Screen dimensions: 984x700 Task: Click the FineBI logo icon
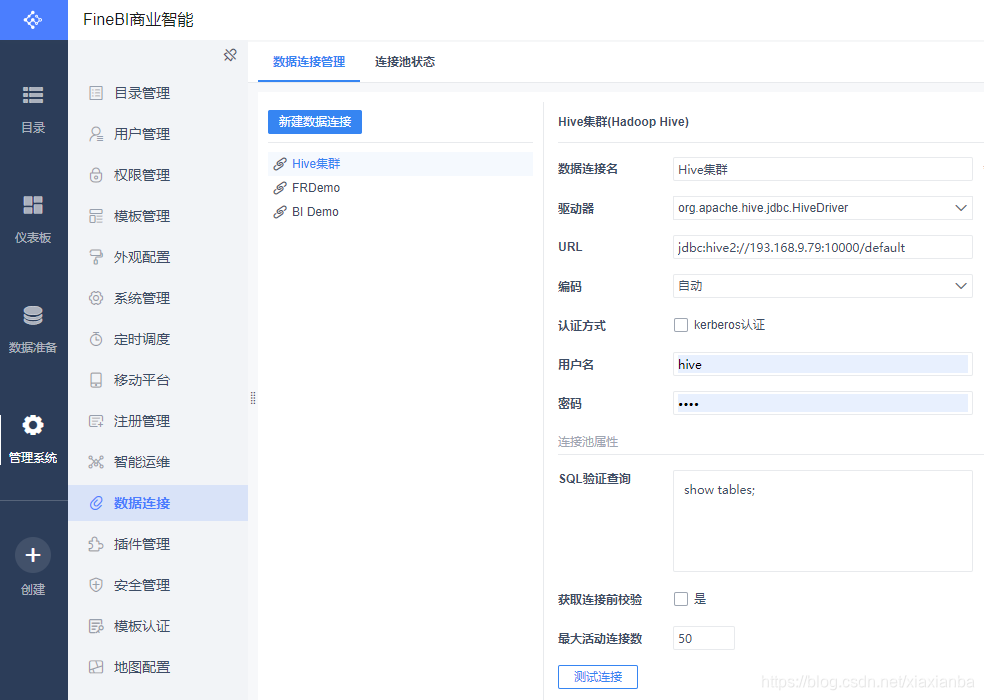tap(33, 20)
